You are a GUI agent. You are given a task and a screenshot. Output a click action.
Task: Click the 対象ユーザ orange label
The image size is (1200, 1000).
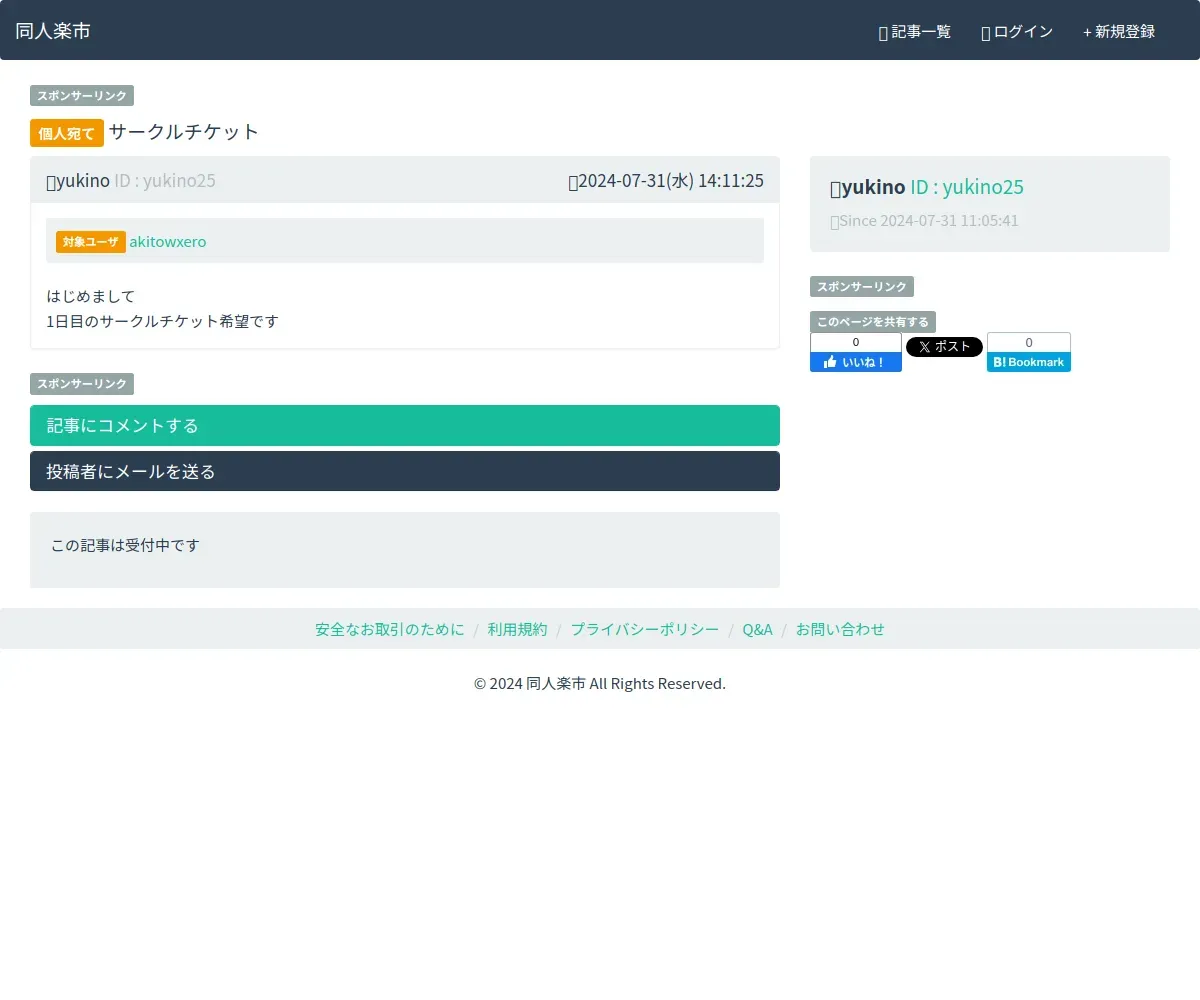point(91,242)
